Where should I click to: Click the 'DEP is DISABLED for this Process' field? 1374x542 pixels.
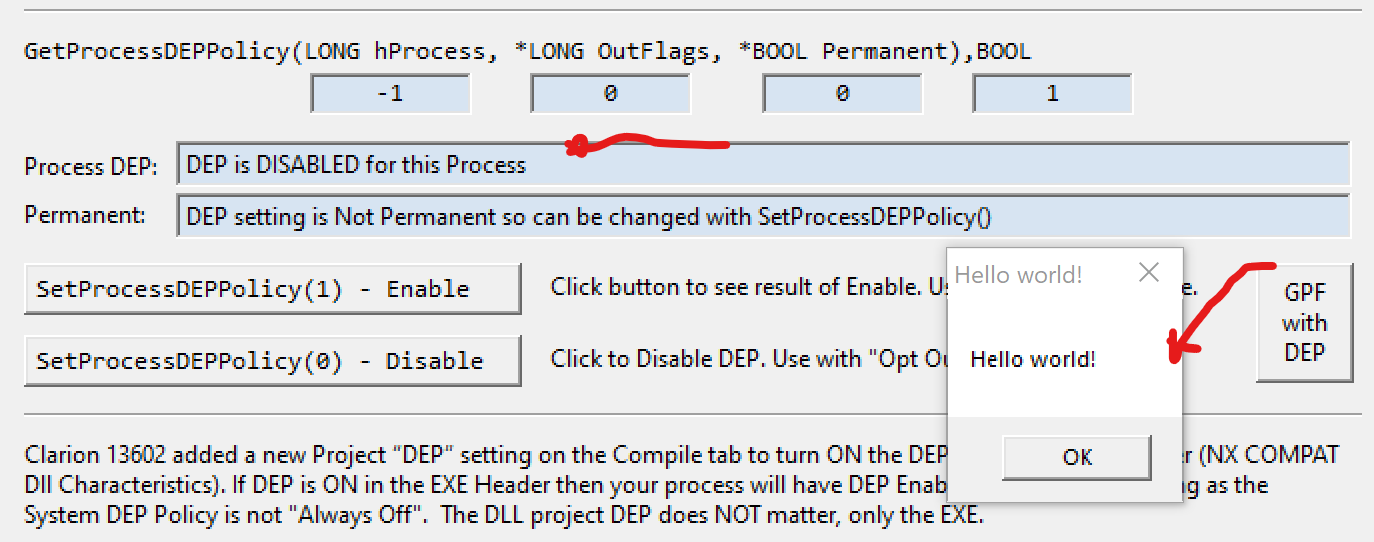[x=762, y=165]
